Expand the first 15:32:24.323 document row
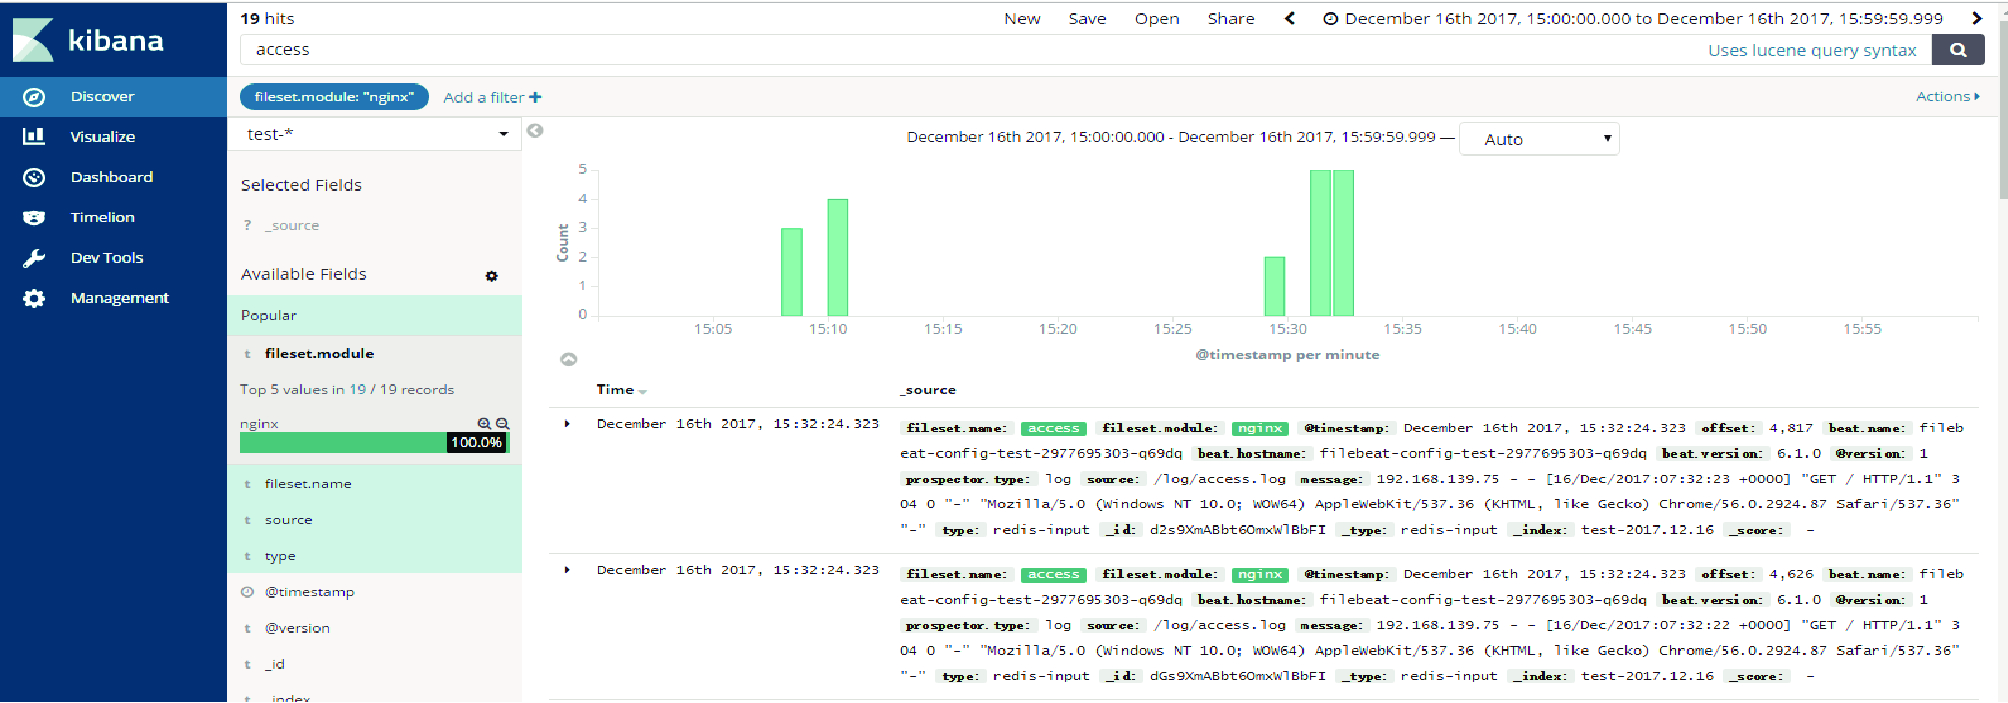Screen dimensions: 2008x703 pyautogui.click(x=567, y=424)
